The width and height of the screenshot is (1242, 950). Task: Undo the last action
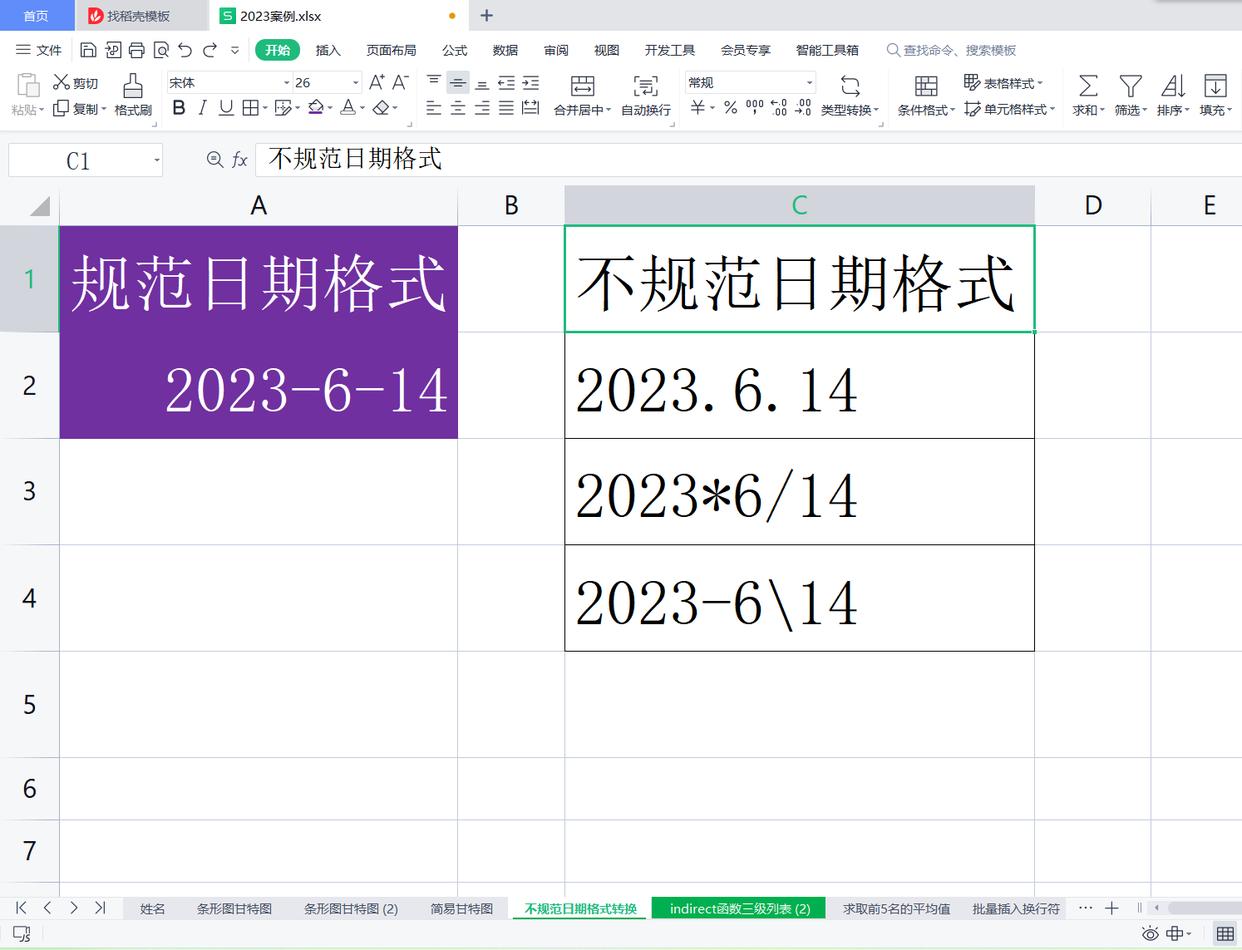click(185, 50)
